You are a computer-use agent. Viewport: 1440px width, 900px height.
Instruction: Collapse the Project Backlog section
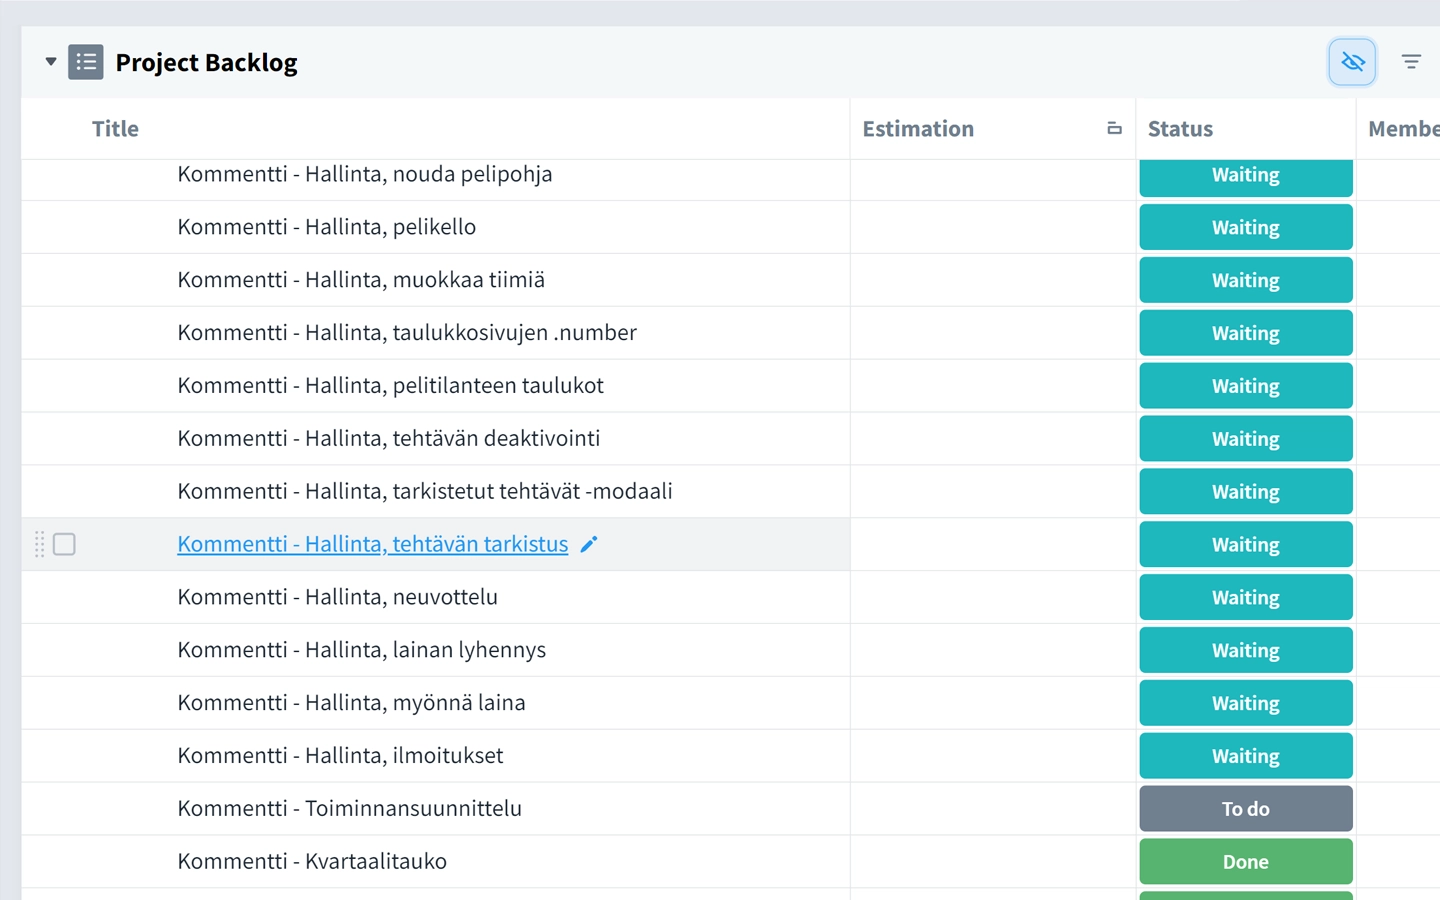pyautogui.click(x=50, y=61)
